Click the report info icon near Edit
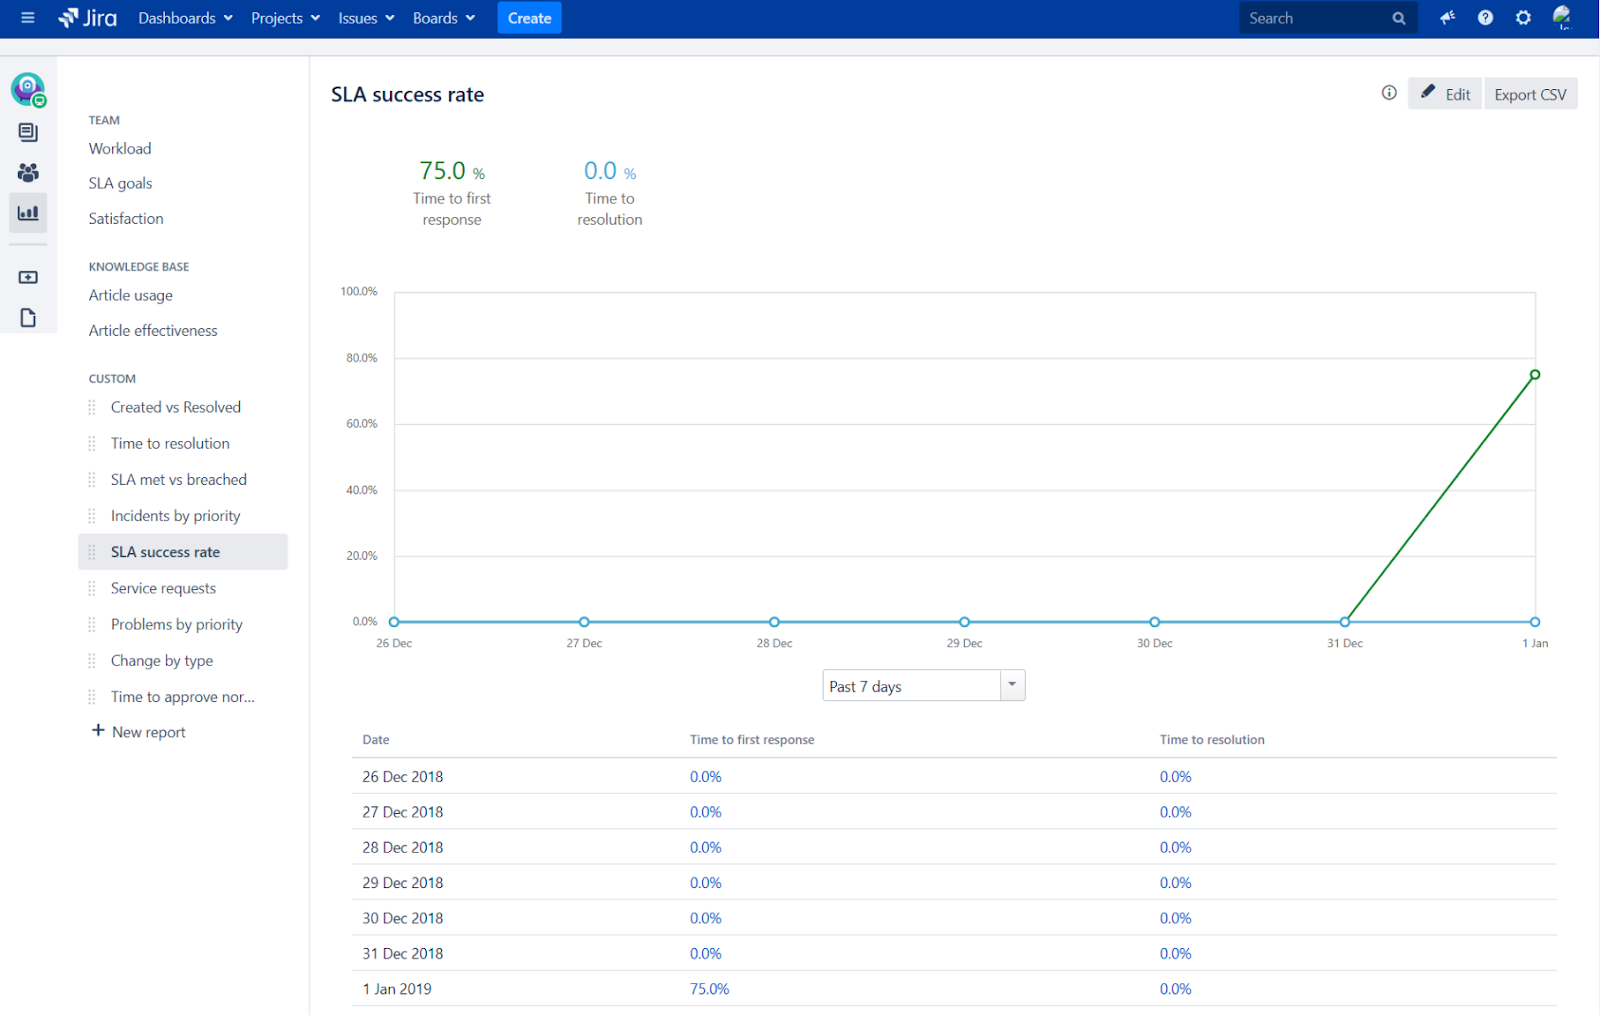 point(1388,92)
